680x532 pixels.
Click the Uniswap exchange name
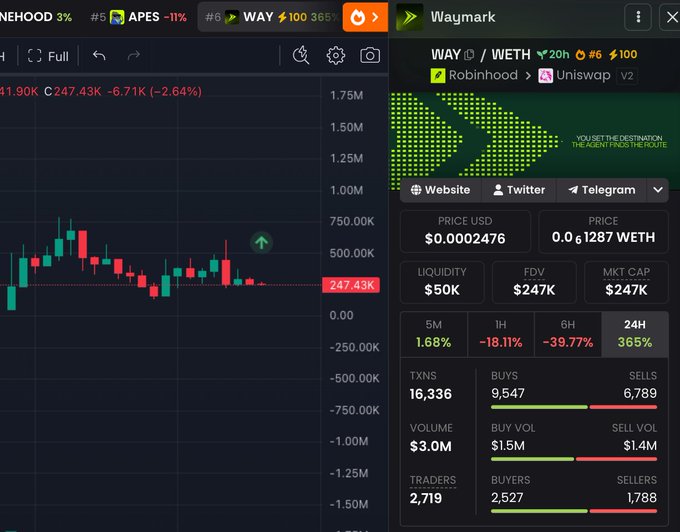click(583, 75)
